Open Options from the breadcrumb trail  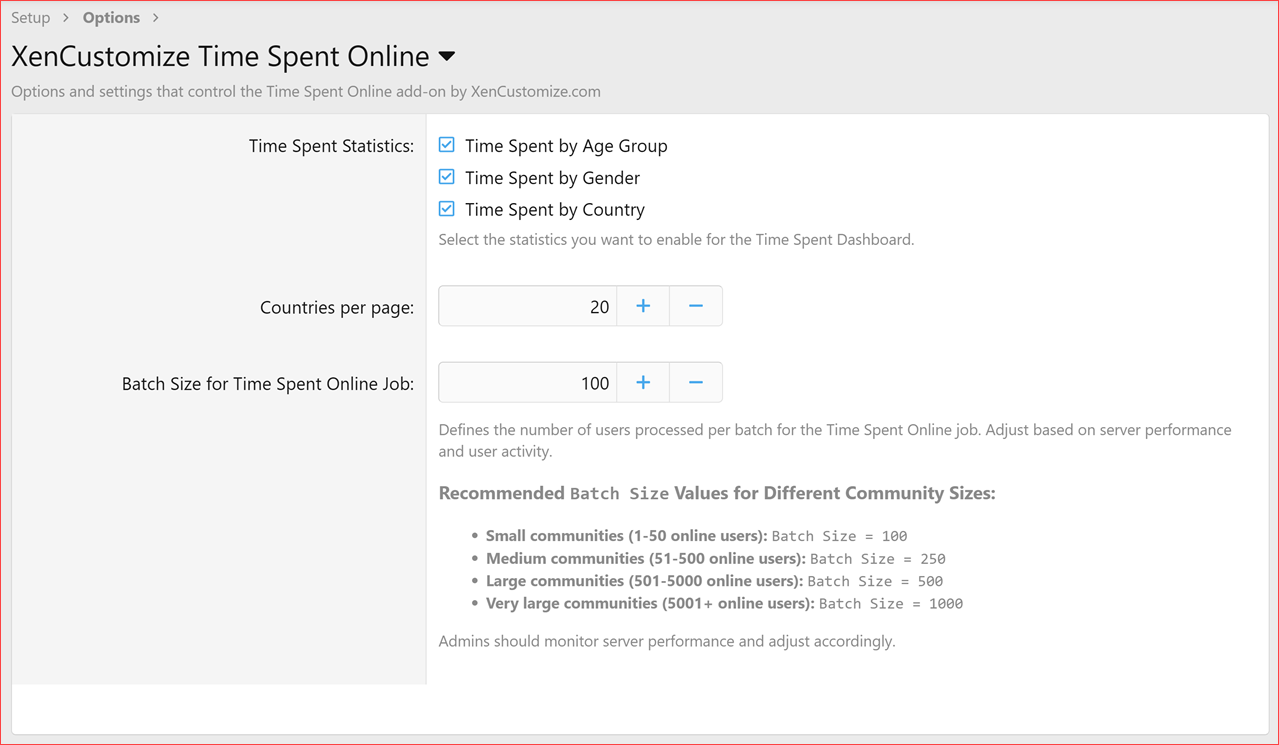click(110, 17)
